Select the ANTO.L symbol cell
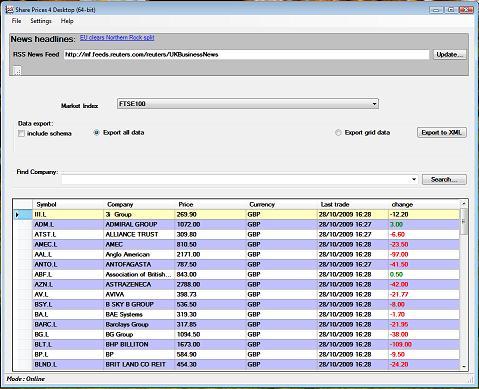The width and height of the screenshot is (479, 389). pos(68,265)
